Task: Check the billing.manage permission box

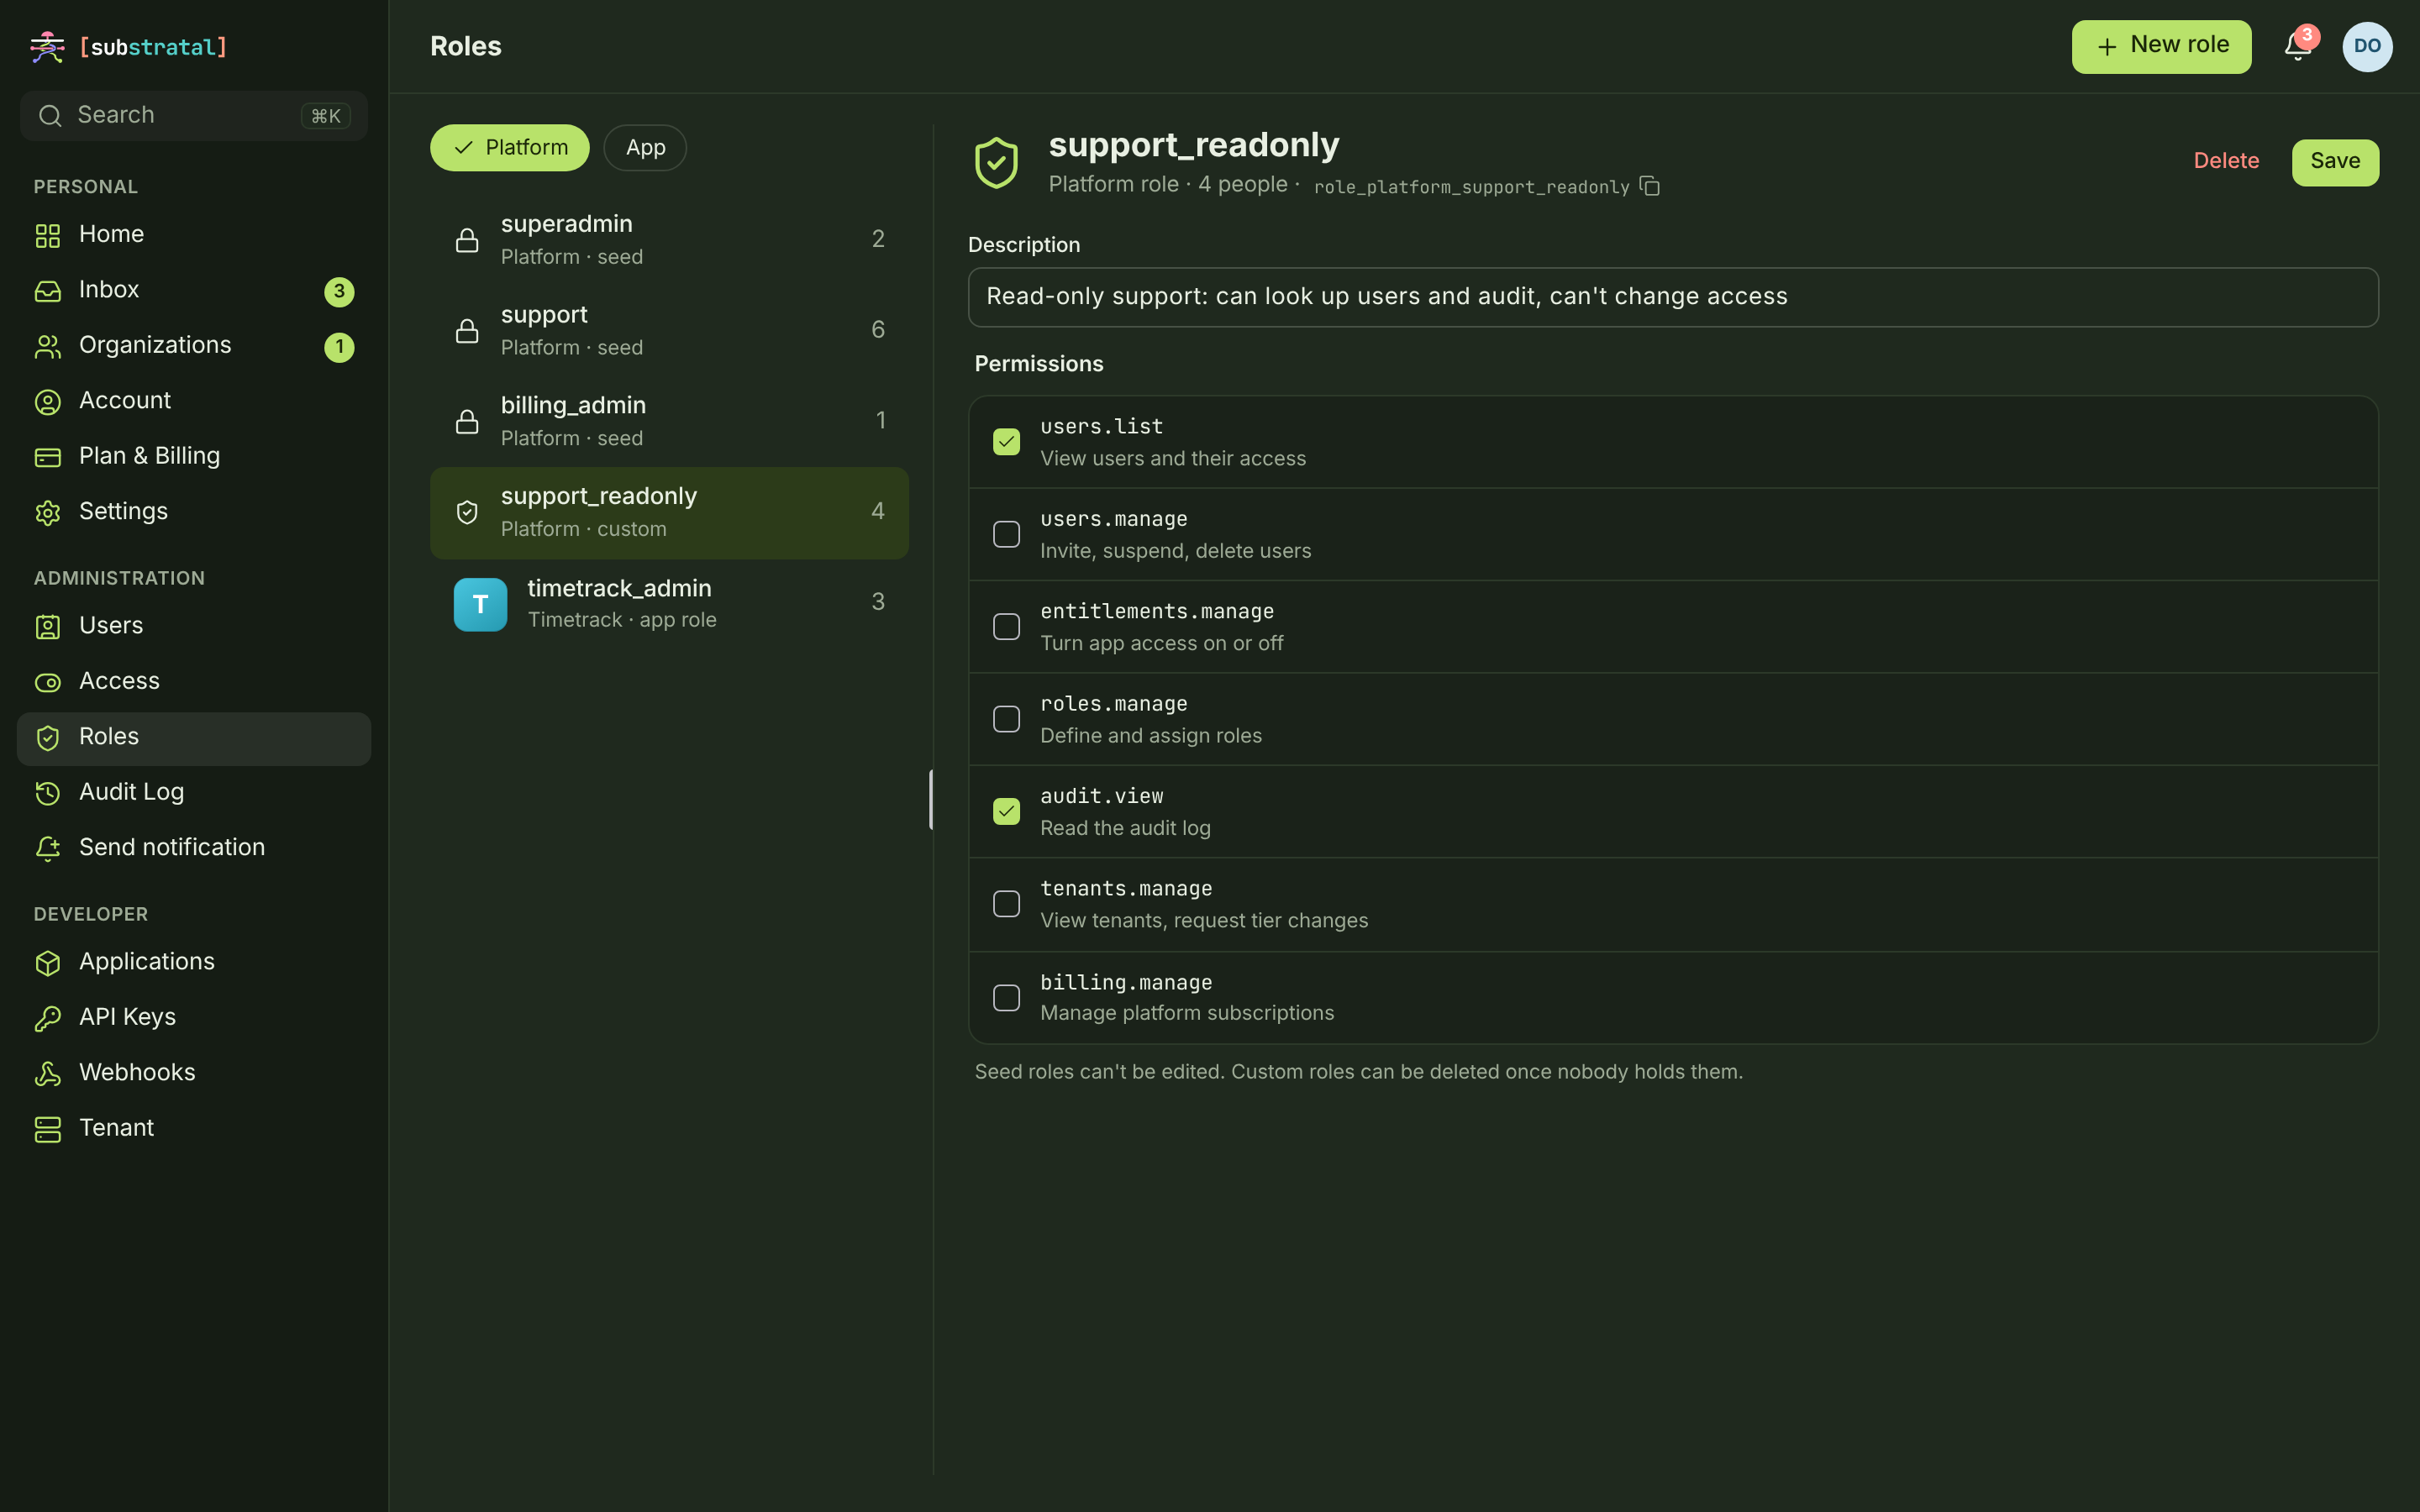Action: (x=1006, y=998)
